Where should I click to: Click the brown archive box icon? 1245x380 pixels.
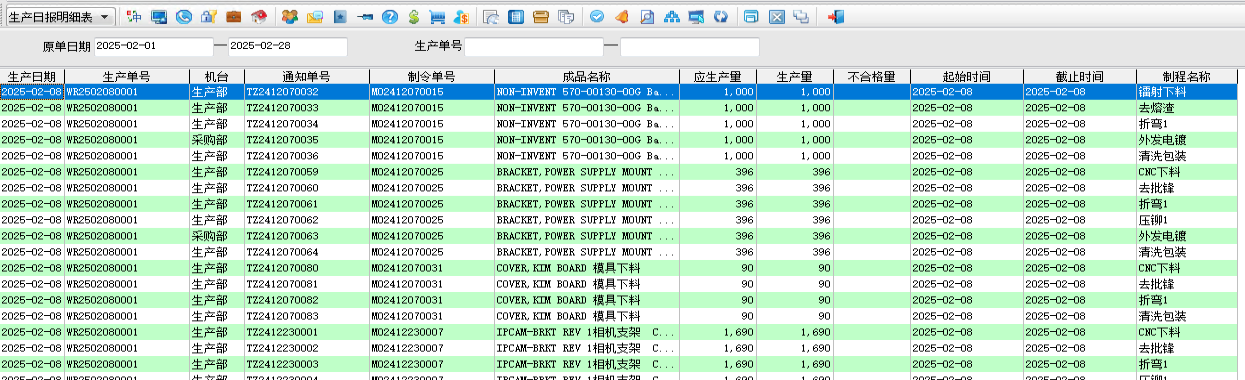[x=541, y=17]
